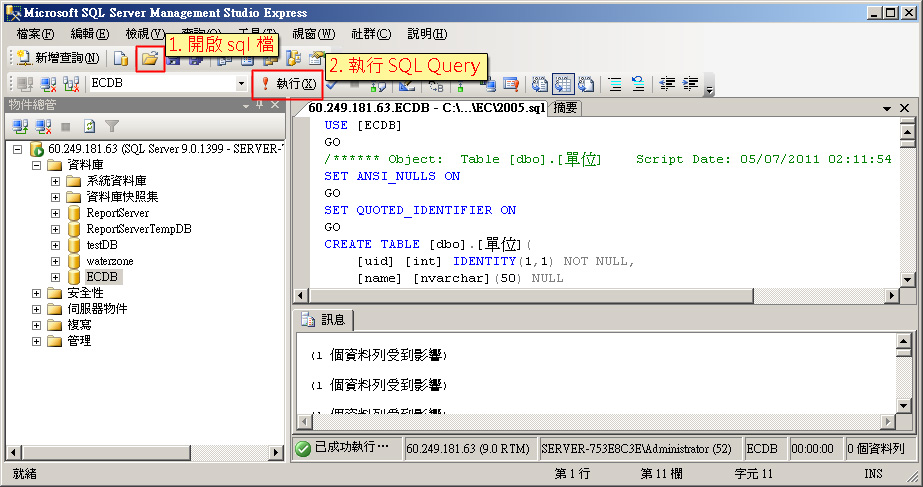The width and height of the screenshot is (923, 487).
Task: Click the Change Connection toolbar icon
Action: tap(71, 84)
